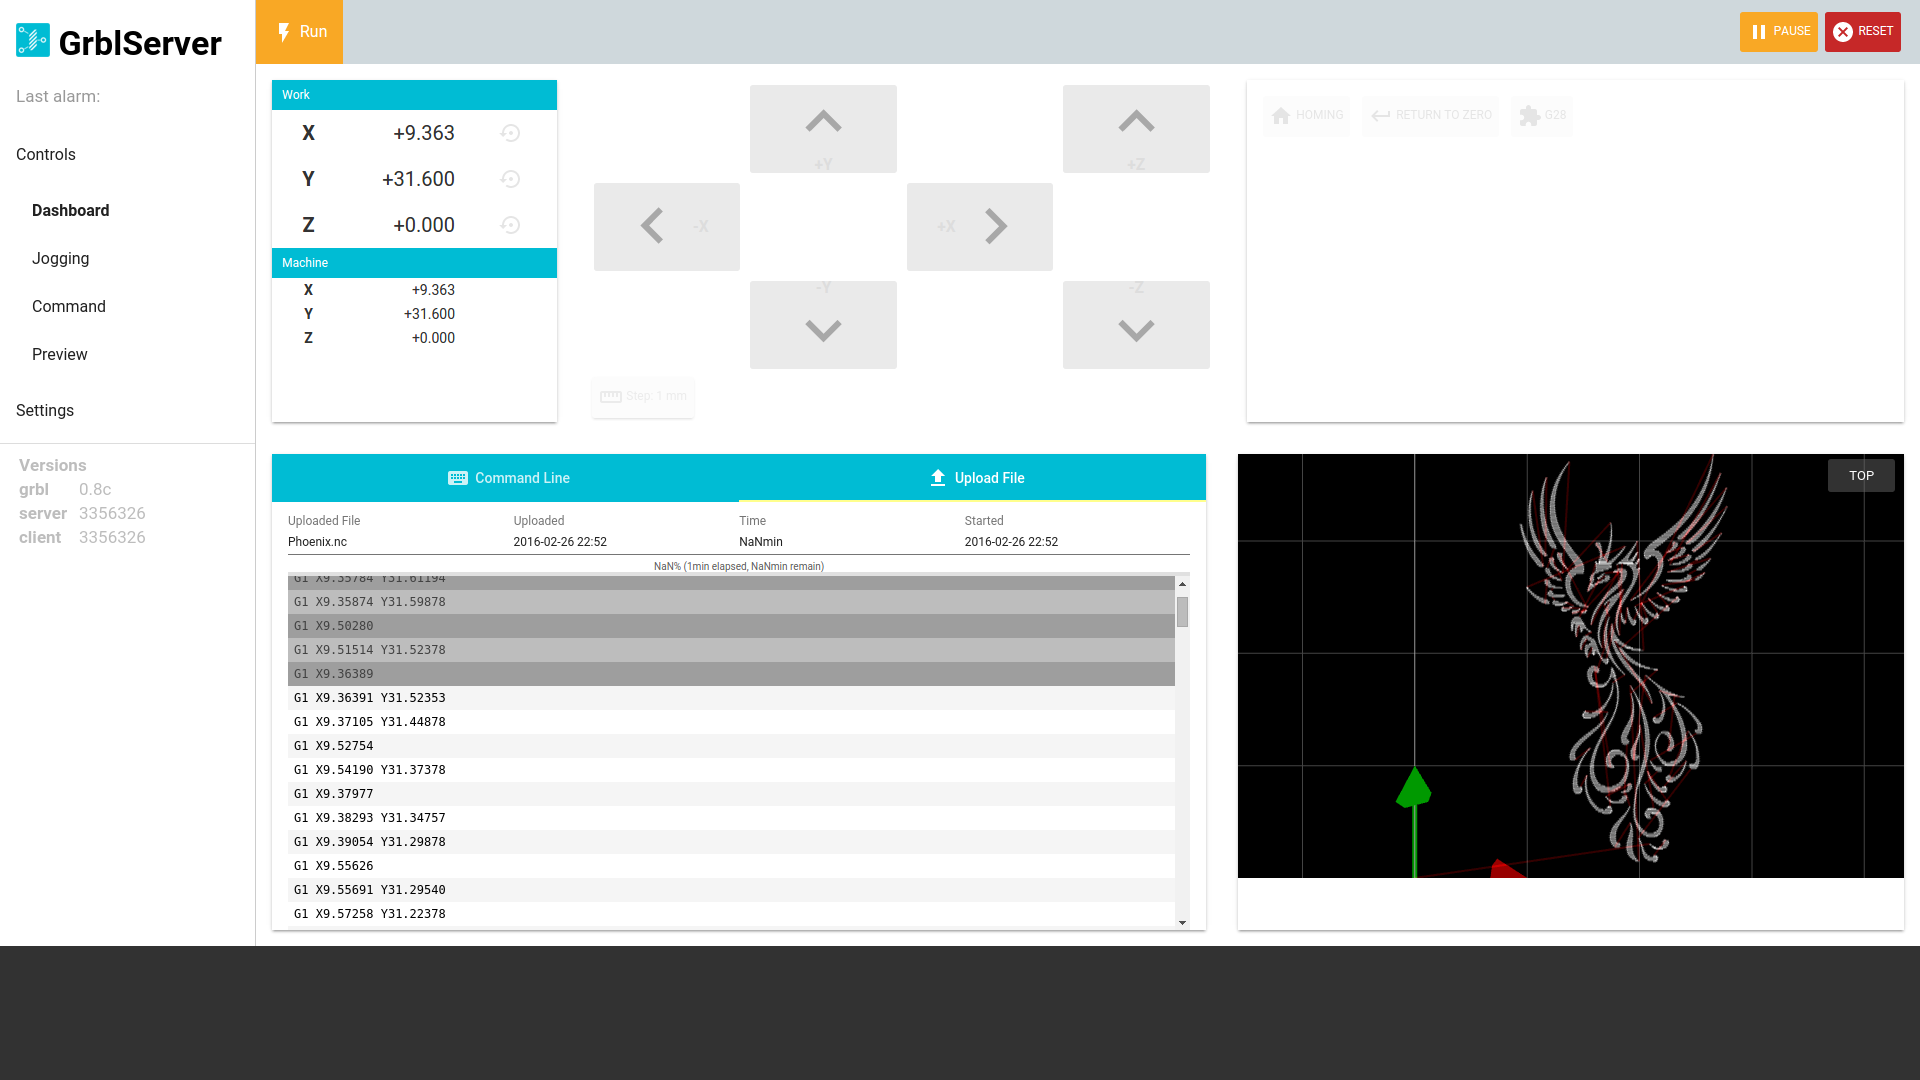This screenshot has width=1920, height=1080.
Task: Click work X value +9.363
Action: (424, 133)
